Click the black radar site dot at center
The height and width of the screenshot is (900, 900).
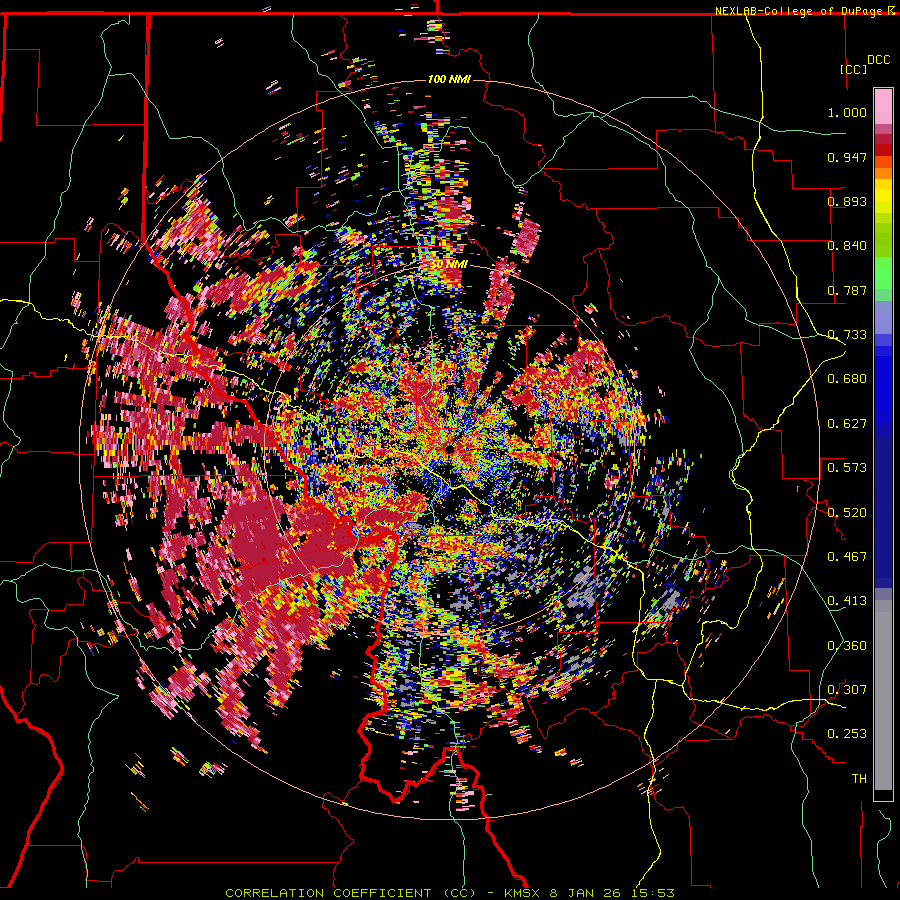(449, 448)
